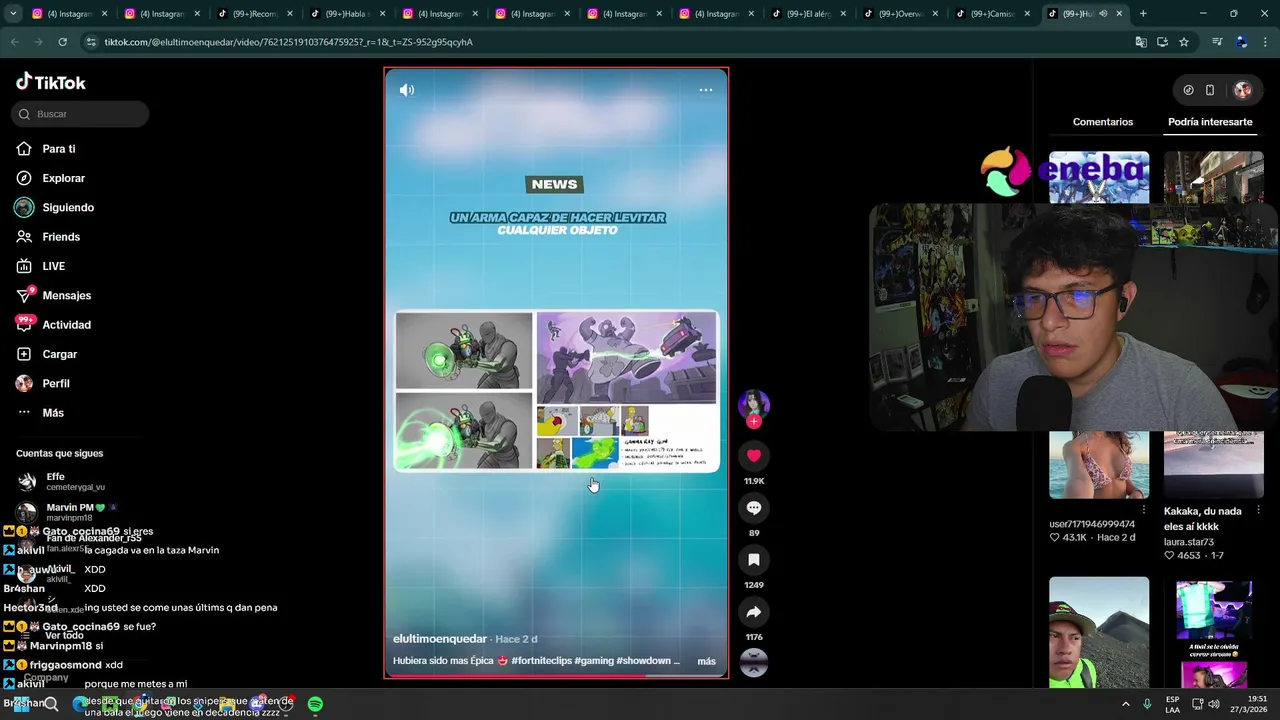Open the Explorar page

tap(63, 178)
